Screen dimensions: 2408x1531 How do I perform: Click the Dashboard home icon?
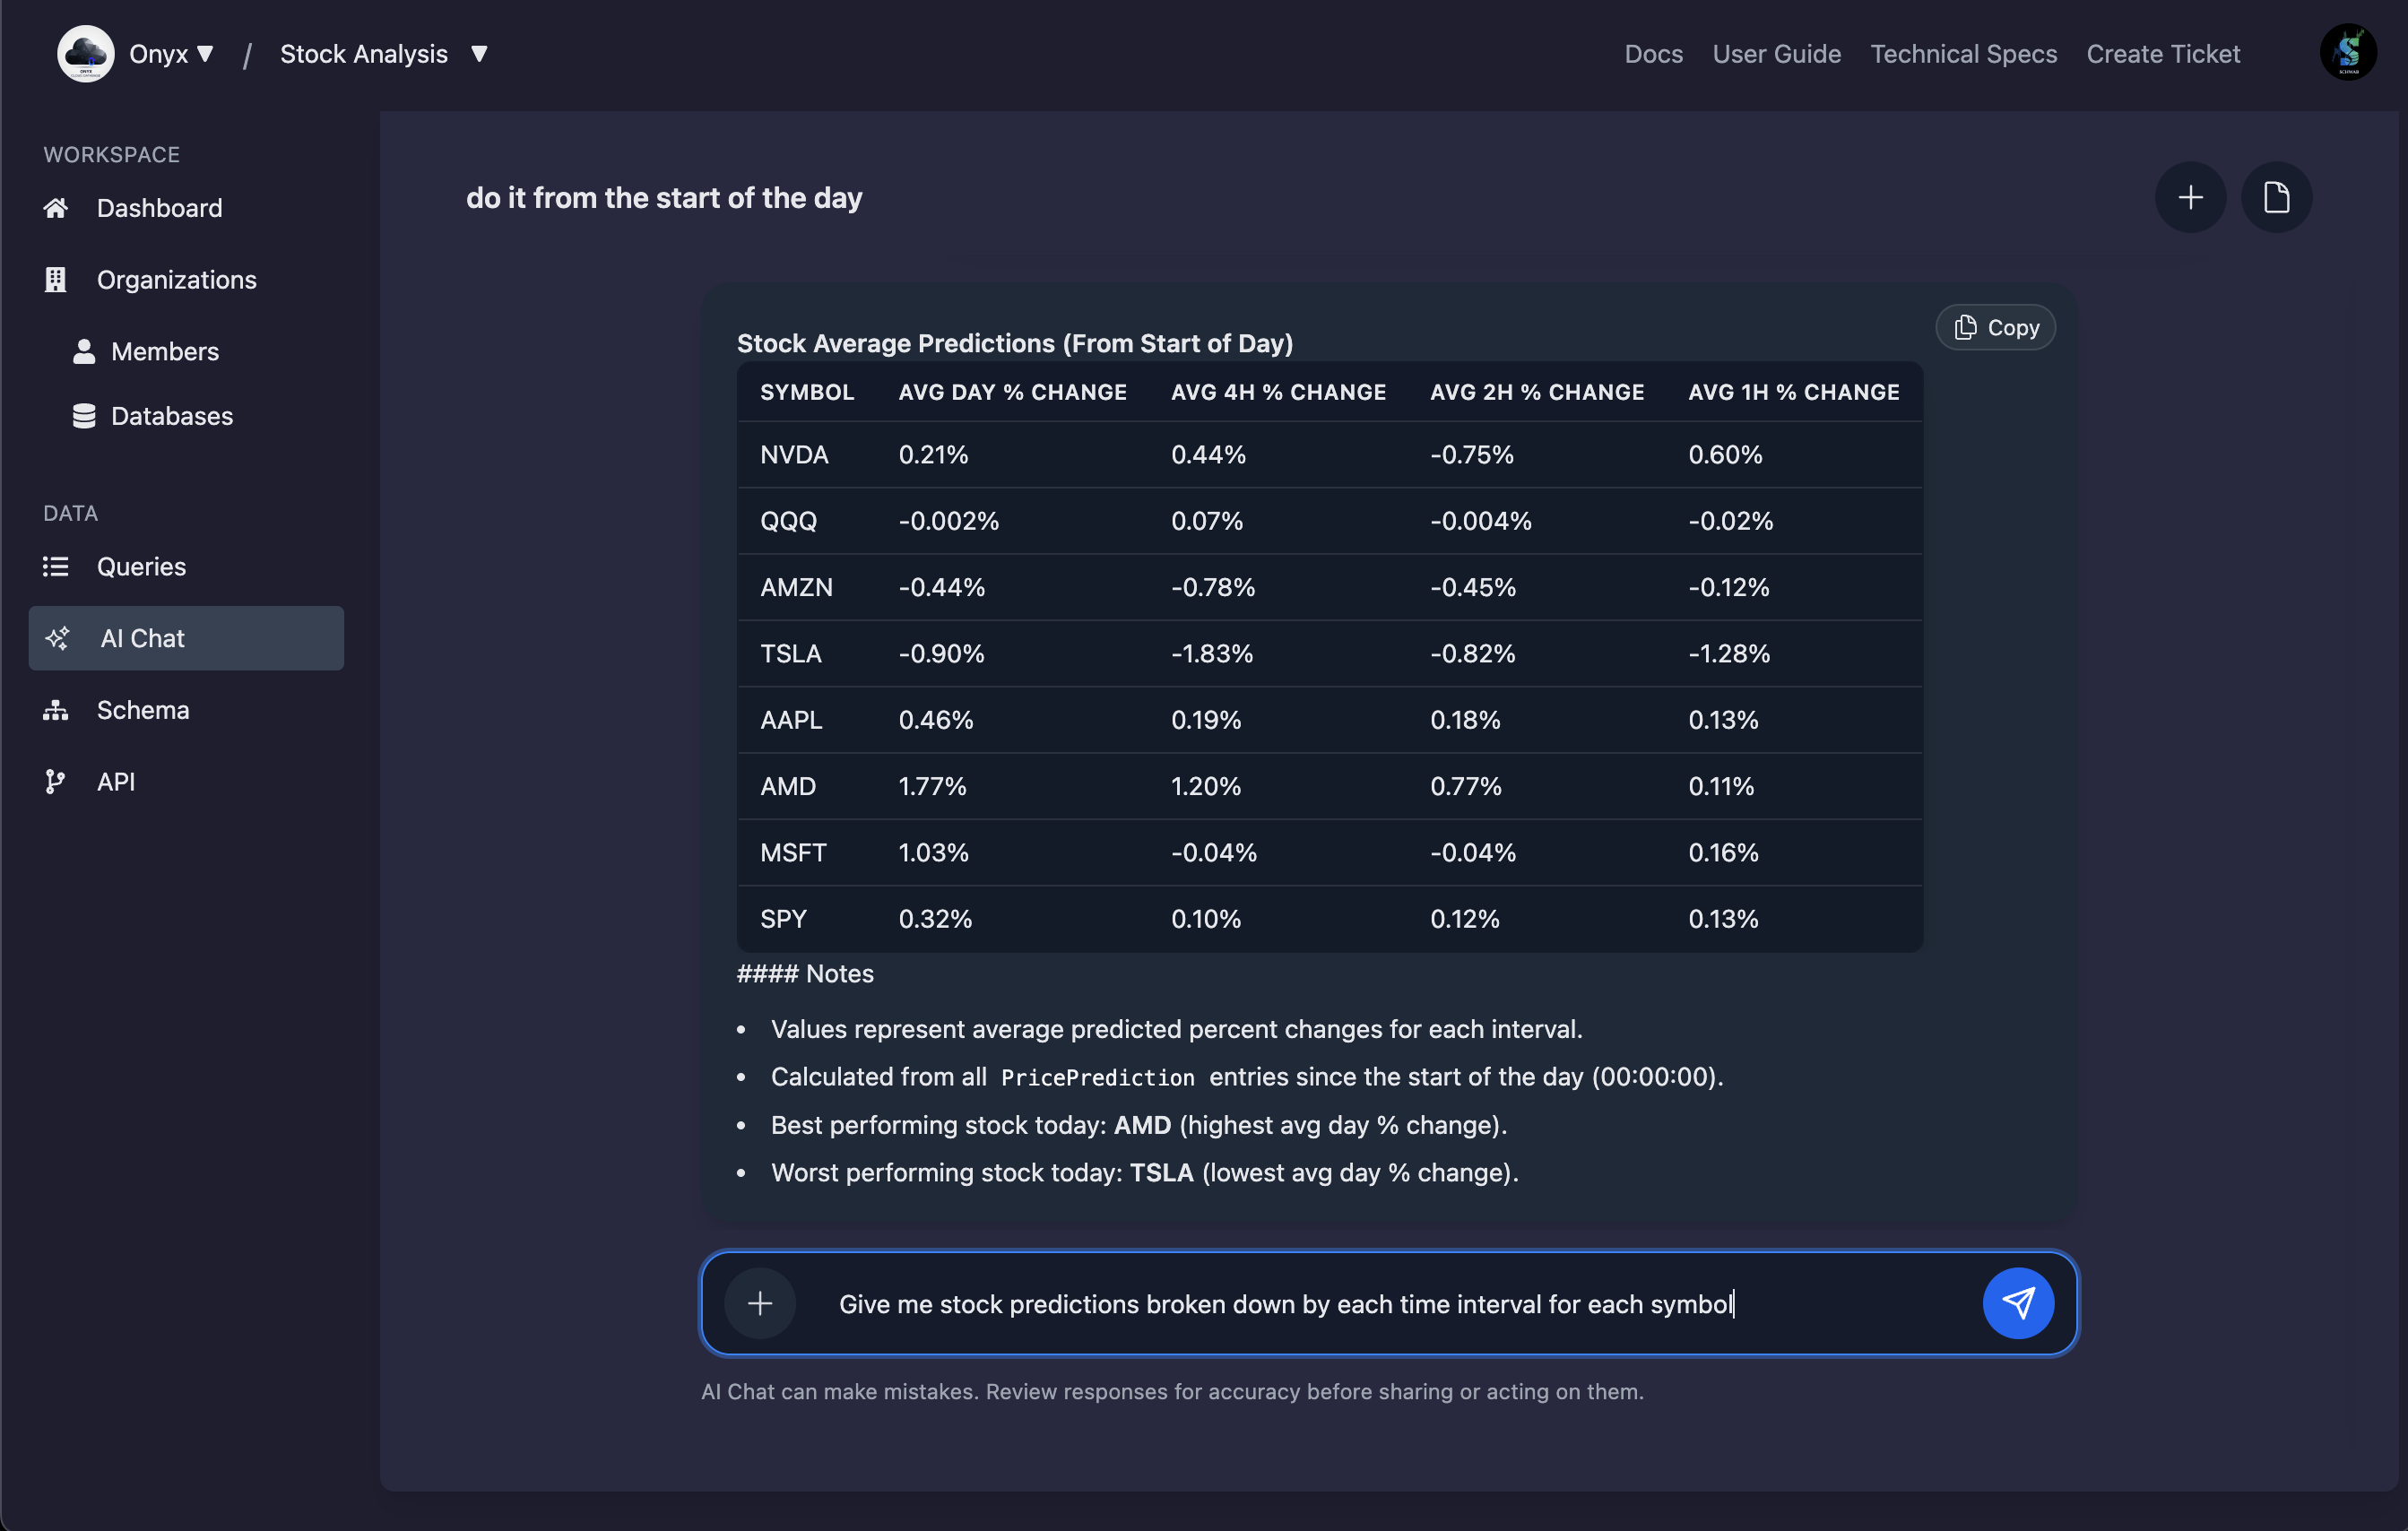[56, 208]
